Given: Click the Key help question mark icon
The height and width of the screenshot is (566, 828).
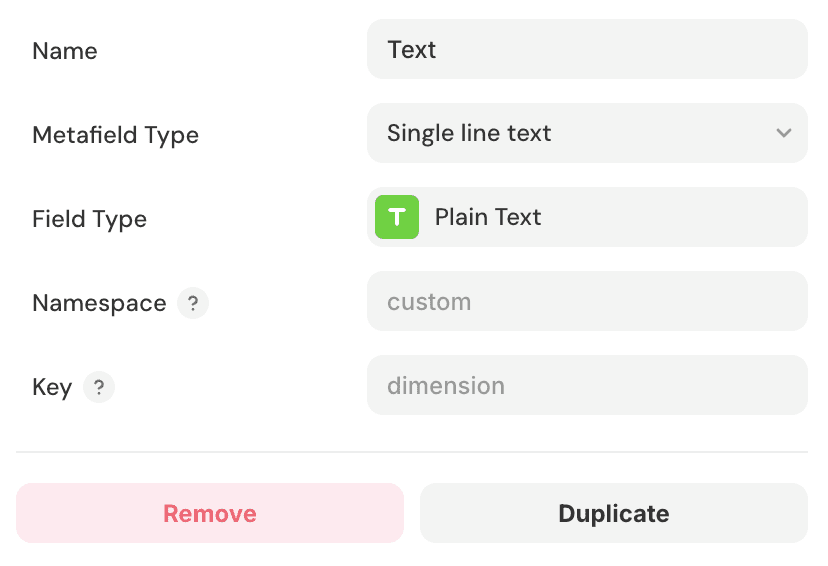Looking at the screenshot, I should tap(99, 387).
